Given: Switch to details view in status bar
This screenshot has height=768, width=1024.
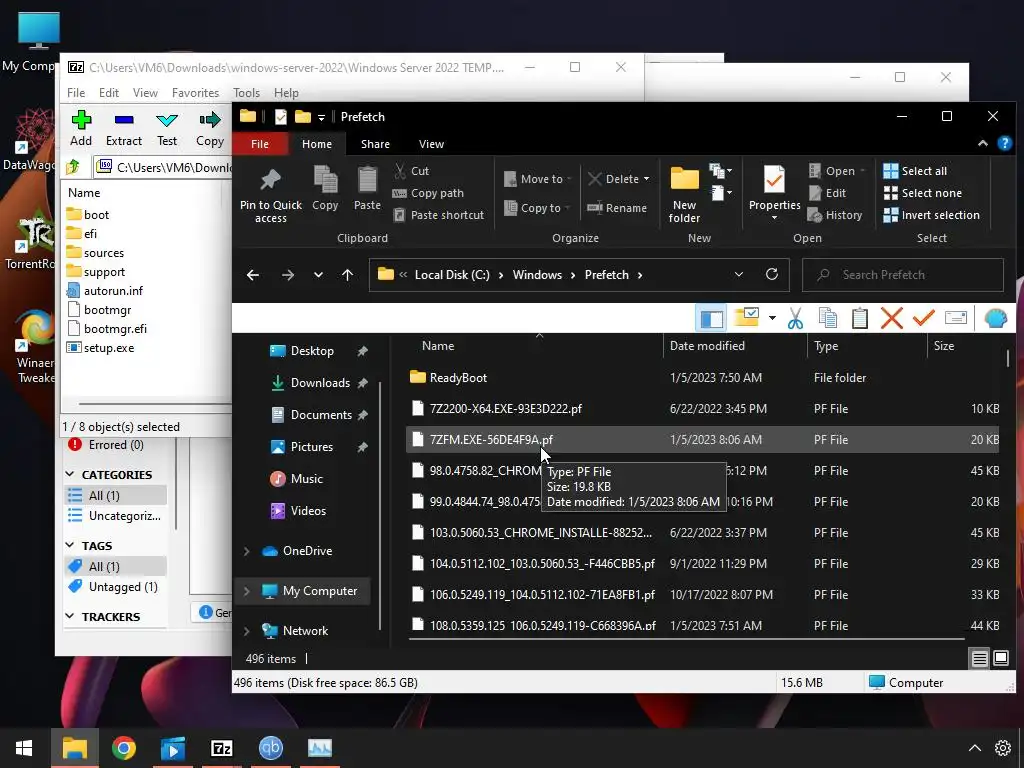Looking at the screenshot, I should click(979, 658).
